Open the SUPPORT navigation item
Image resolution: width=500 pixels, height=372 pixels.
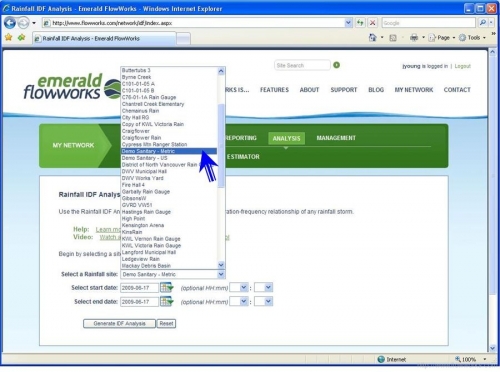344,90
